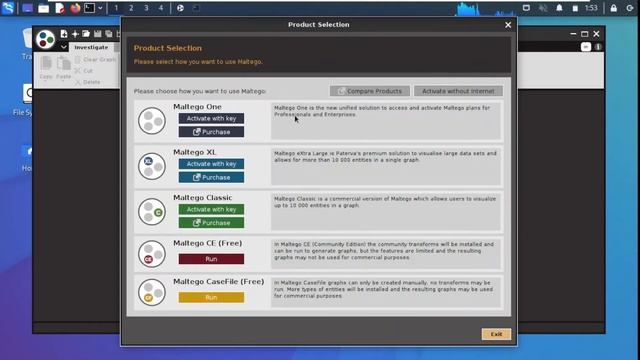Click the Maltego application logo button

tap(45, 40)
